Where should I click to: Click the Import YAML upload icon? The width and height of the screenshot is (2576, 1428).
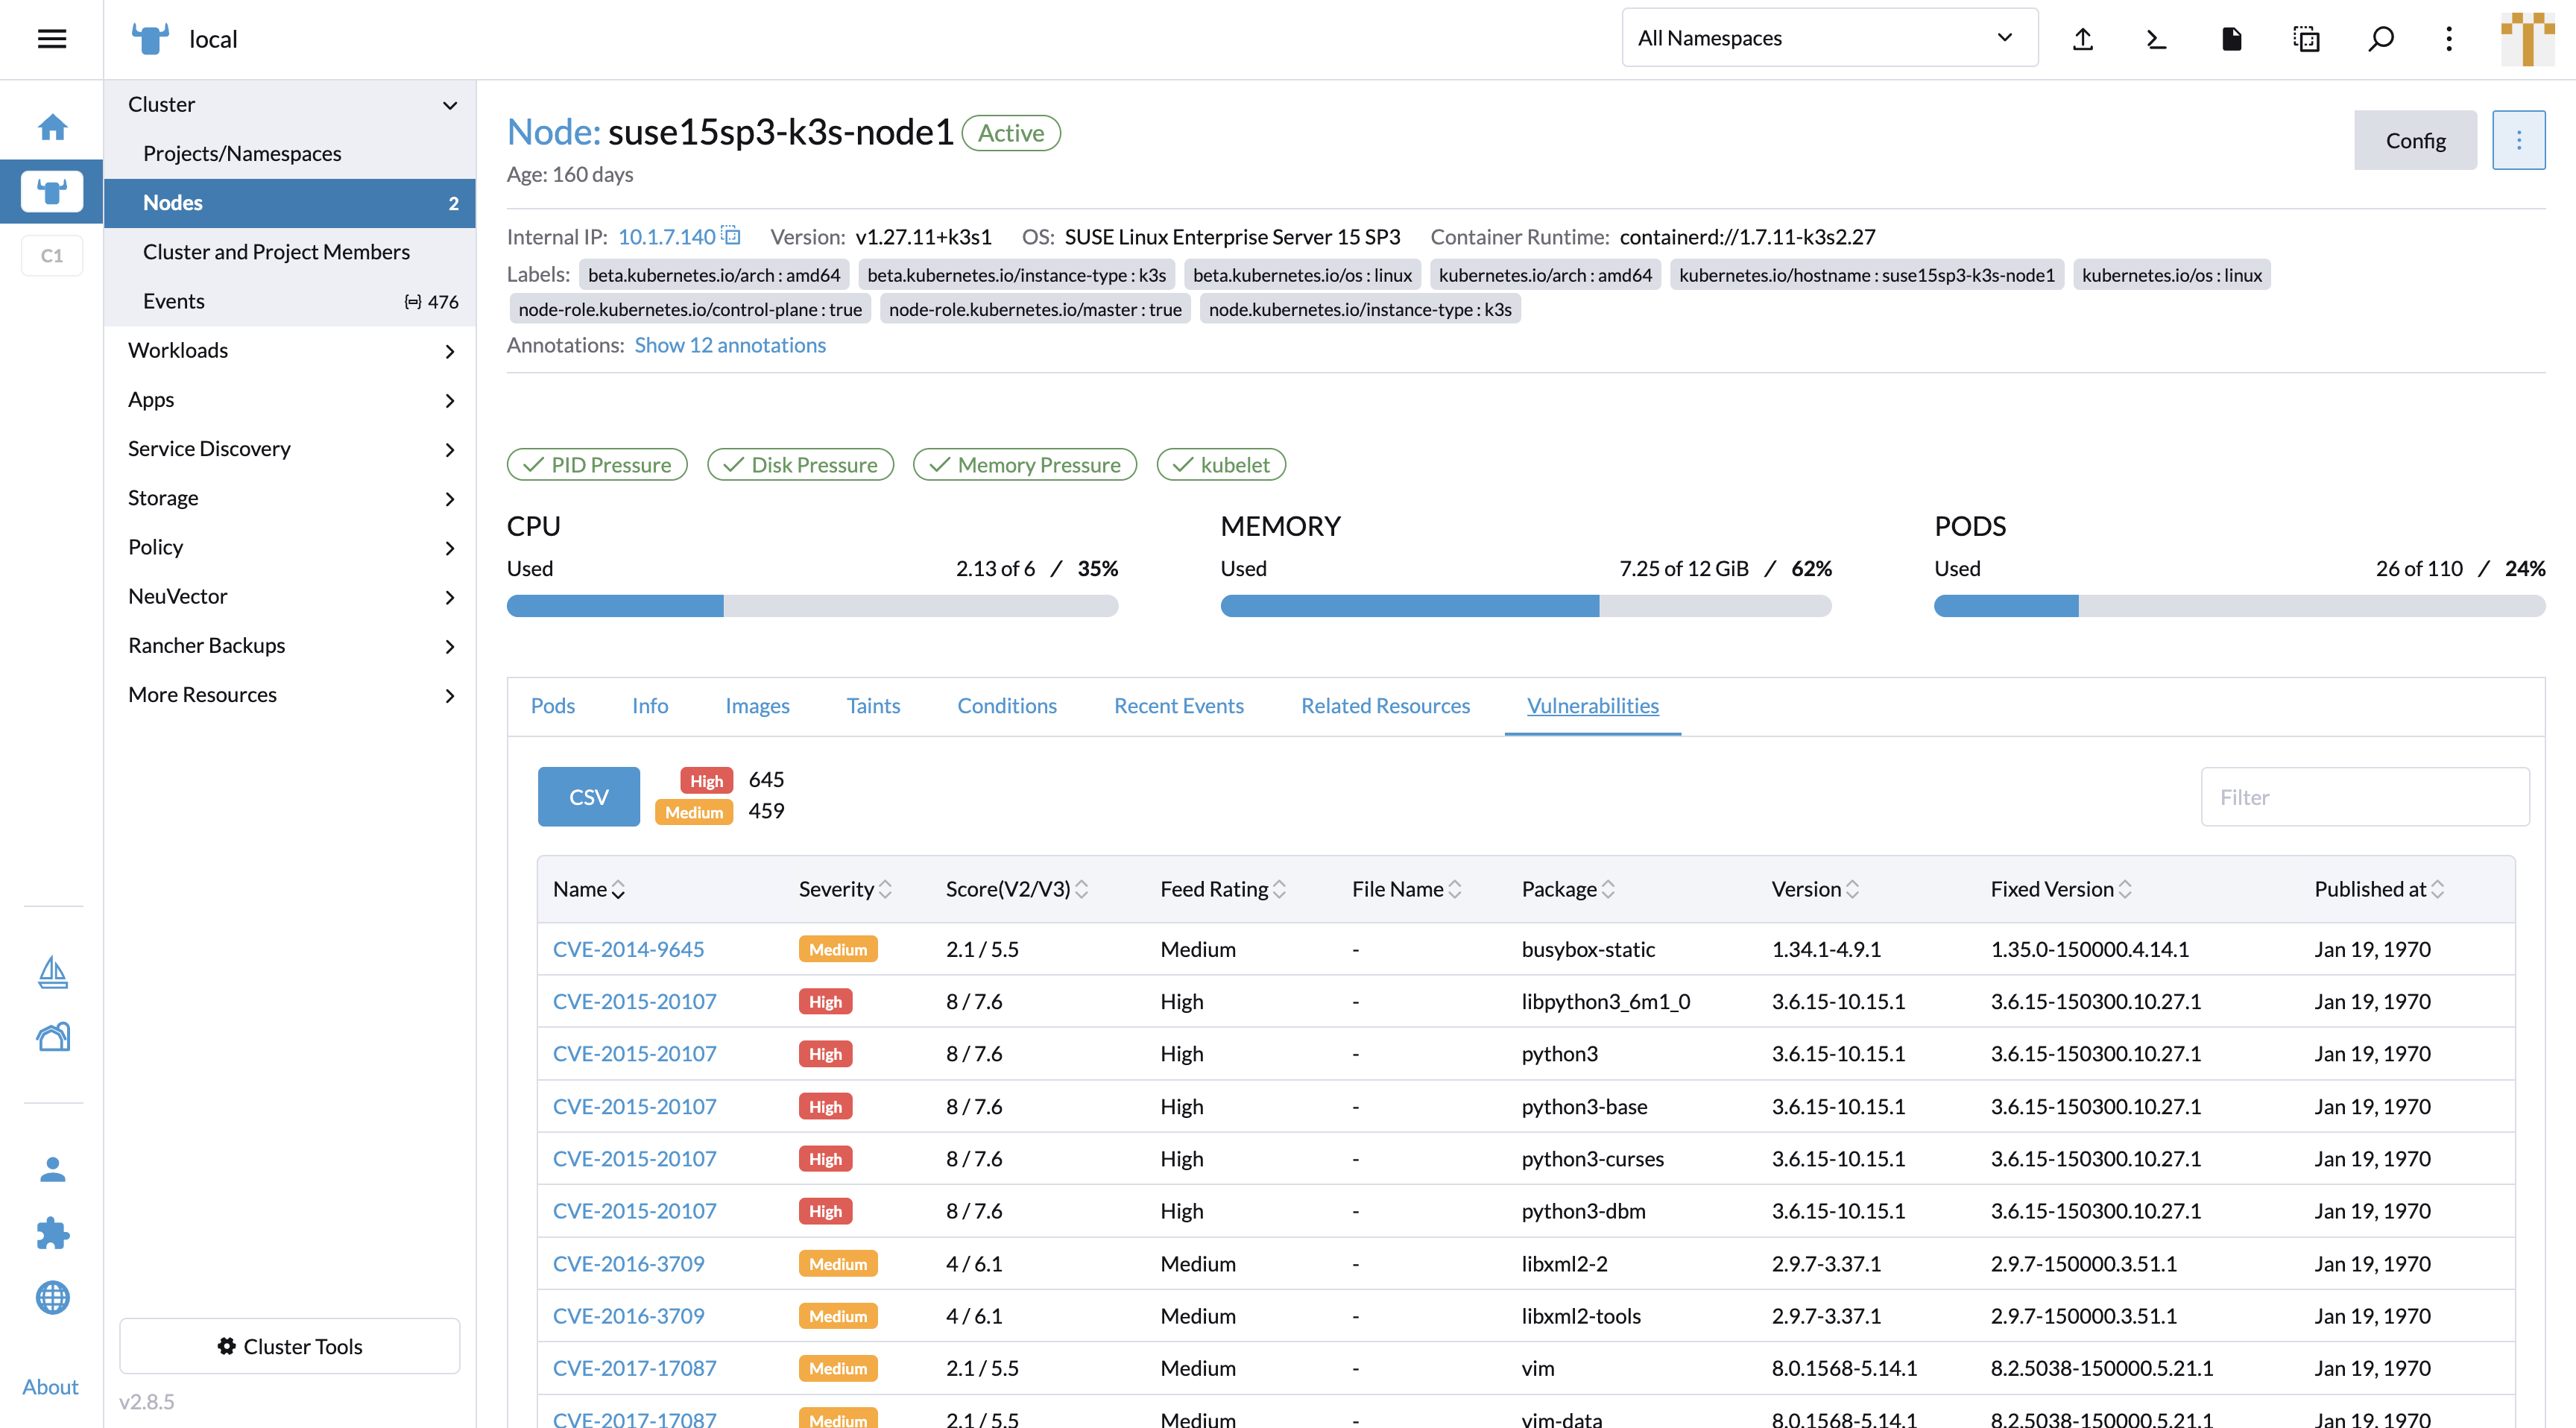click(x=2083, y=39)
